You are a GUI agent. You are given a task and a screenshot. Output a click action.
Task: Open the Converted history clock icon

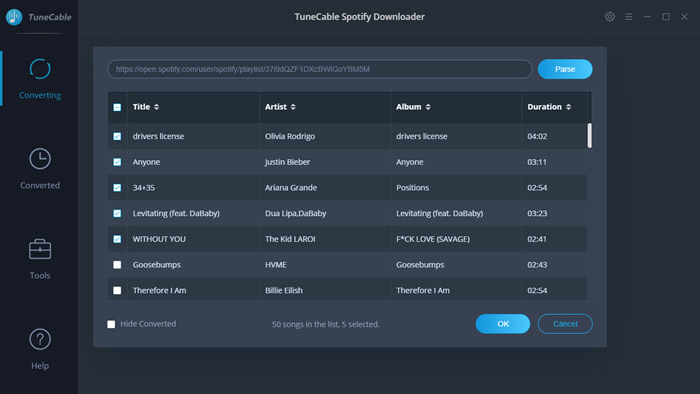pos(40,159)
